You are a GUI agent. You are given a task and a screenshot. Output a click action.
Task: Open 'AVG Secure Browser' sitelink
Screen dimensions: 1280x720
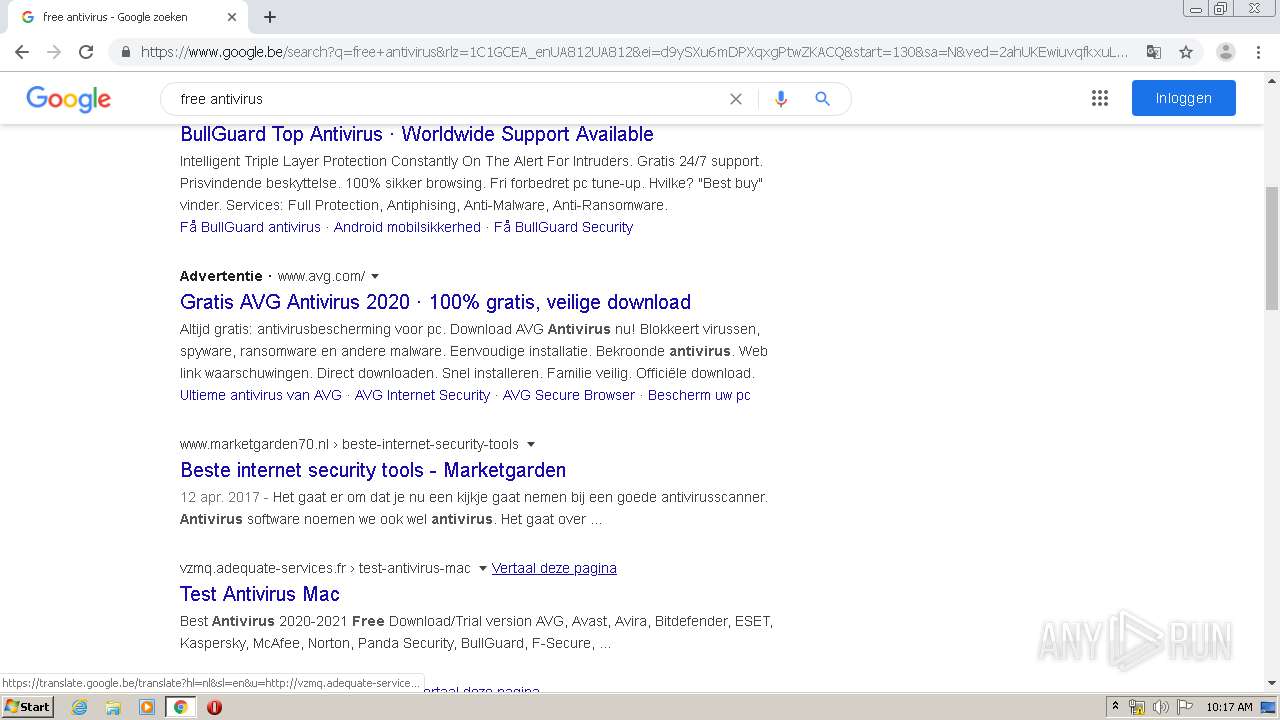click(x=569, y=395)
